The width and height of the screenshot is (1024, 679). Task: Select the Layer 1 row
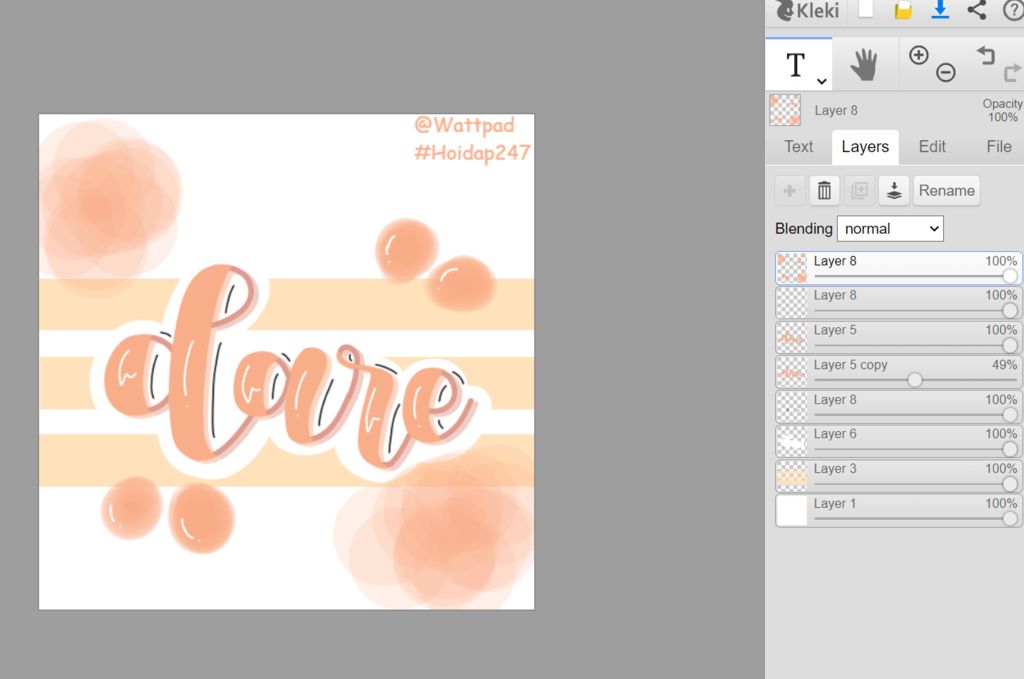click(x=899, y=510)
